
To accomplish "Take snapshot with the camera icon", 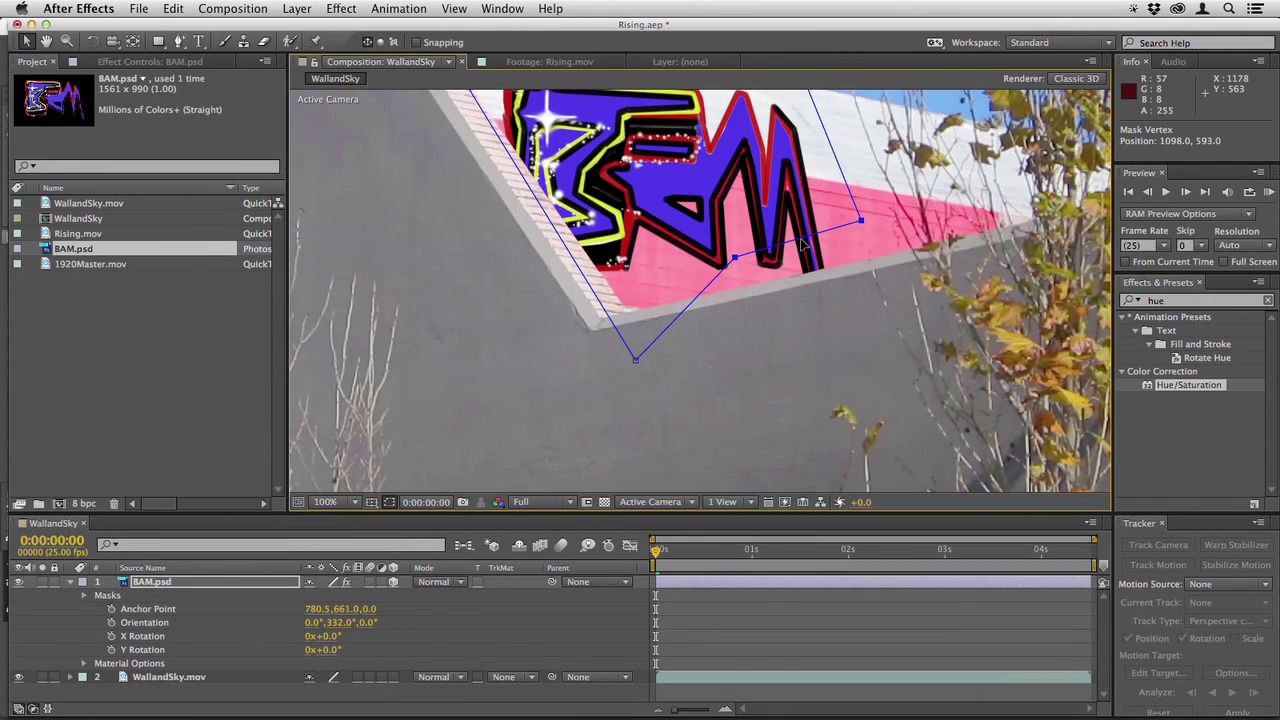I will point(463,502).
